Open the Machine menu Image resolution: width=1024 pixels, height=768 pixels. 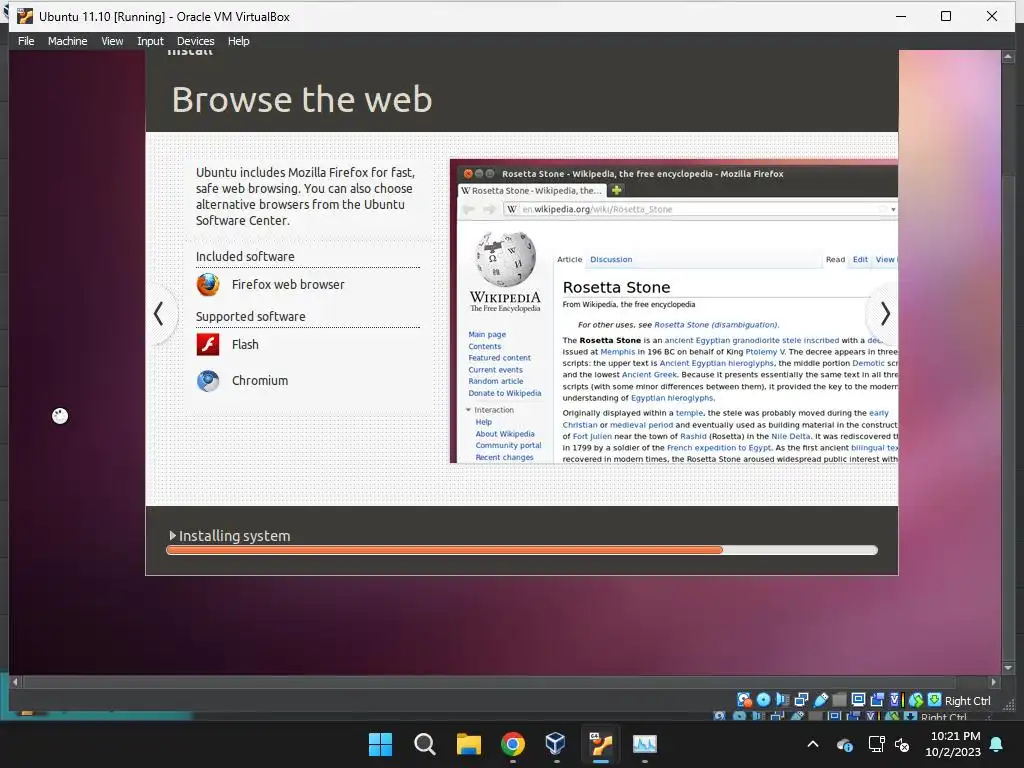pyautogui.click(x=67, y=41)
